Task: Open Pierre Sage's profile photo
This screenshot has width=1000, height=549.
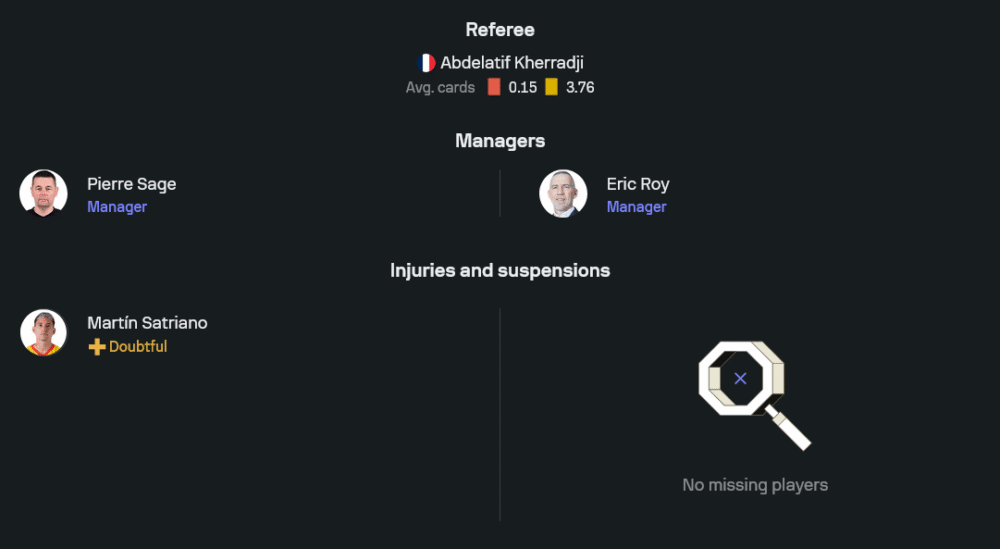Action: 43,194
